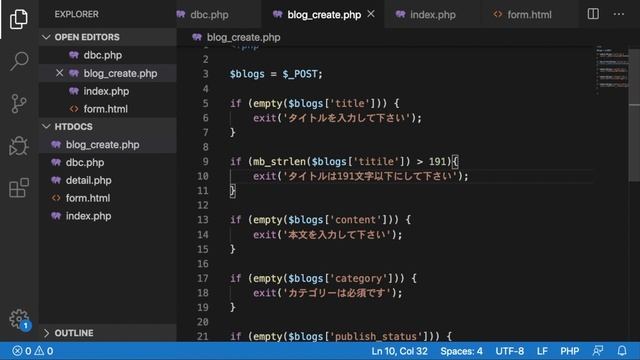Click blog_create.php in the breadcrumb
Viewport: 640px width, 360px height.
pyautogui.click(x=243, y=37)
